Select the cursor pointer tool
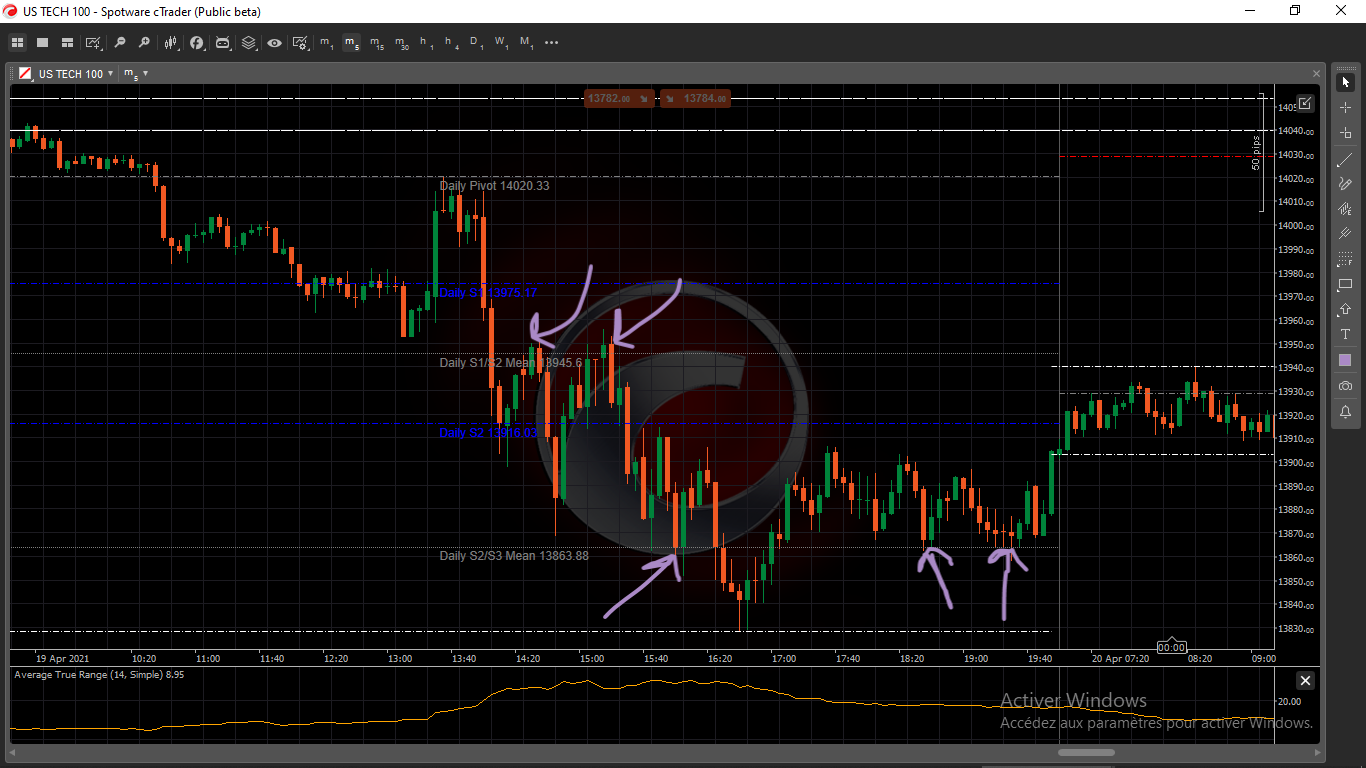The width and height of the screenshot is (1366, 768). pos(1345,82)
